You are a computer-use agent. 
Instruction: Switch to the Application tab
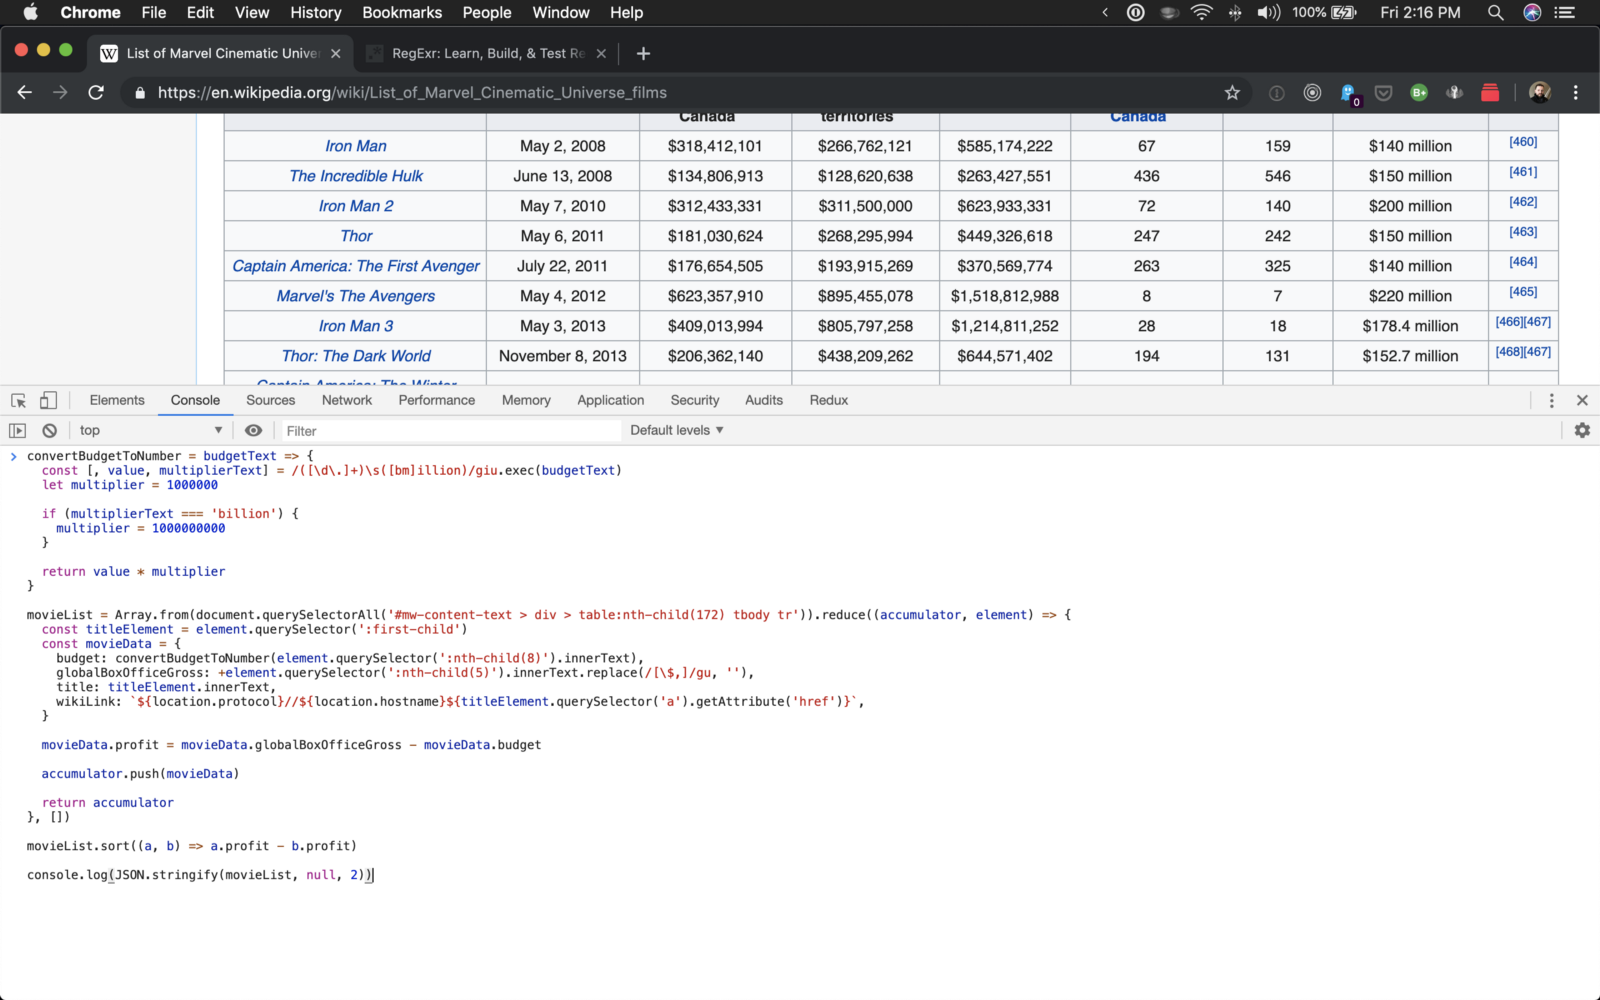(611, 400)
